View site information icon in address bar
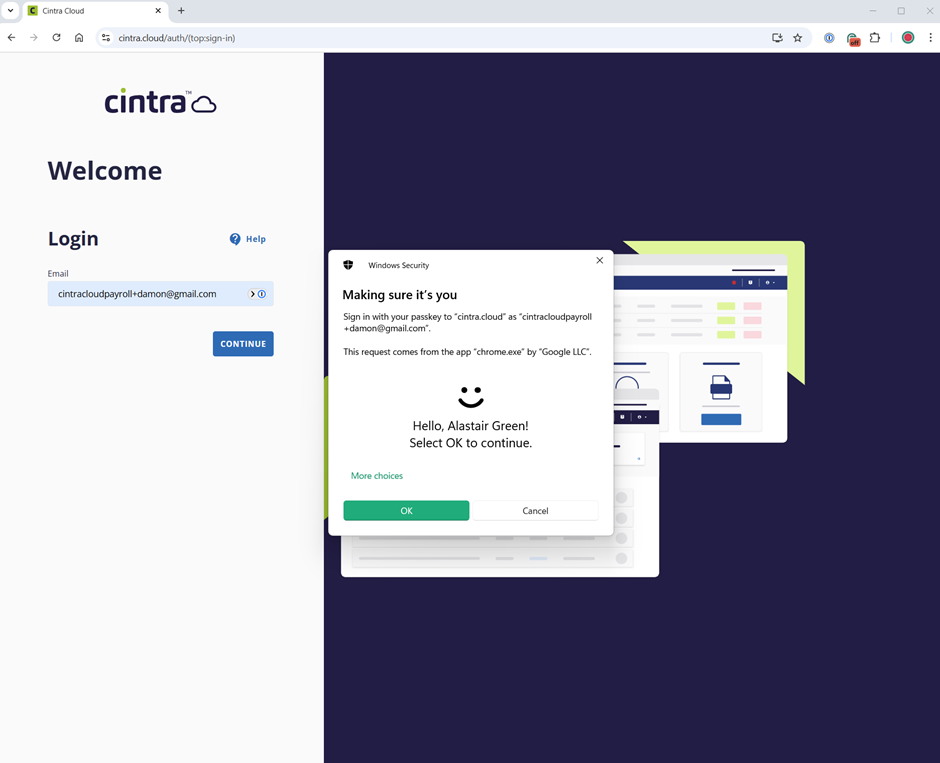The width and height of the screenshot is (940, 763). click(x=106, y=38)
